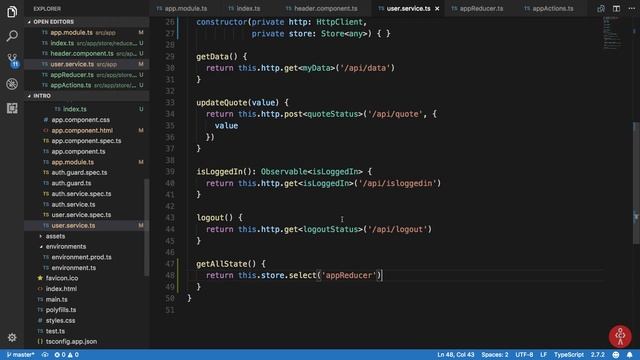Change end of line via LF item
This screenshot has height=360, width=640.
[x=543, y=355]
